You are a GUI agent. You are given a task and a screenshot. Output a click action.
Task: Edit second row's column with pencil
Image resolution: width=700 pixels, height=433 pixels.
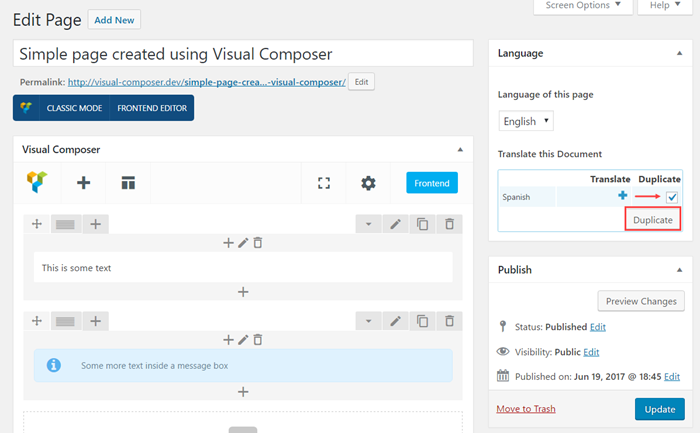(243, 340)
